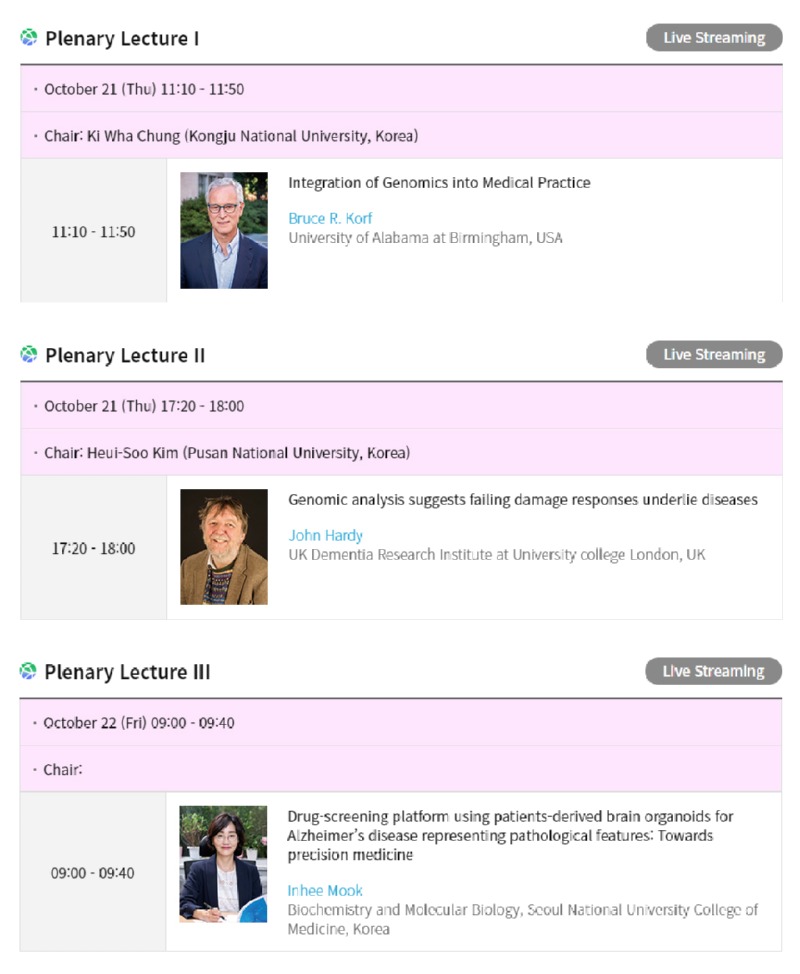
Task: Click the globe icon beside Plenary Lecture III
Action: pos(28,671)
